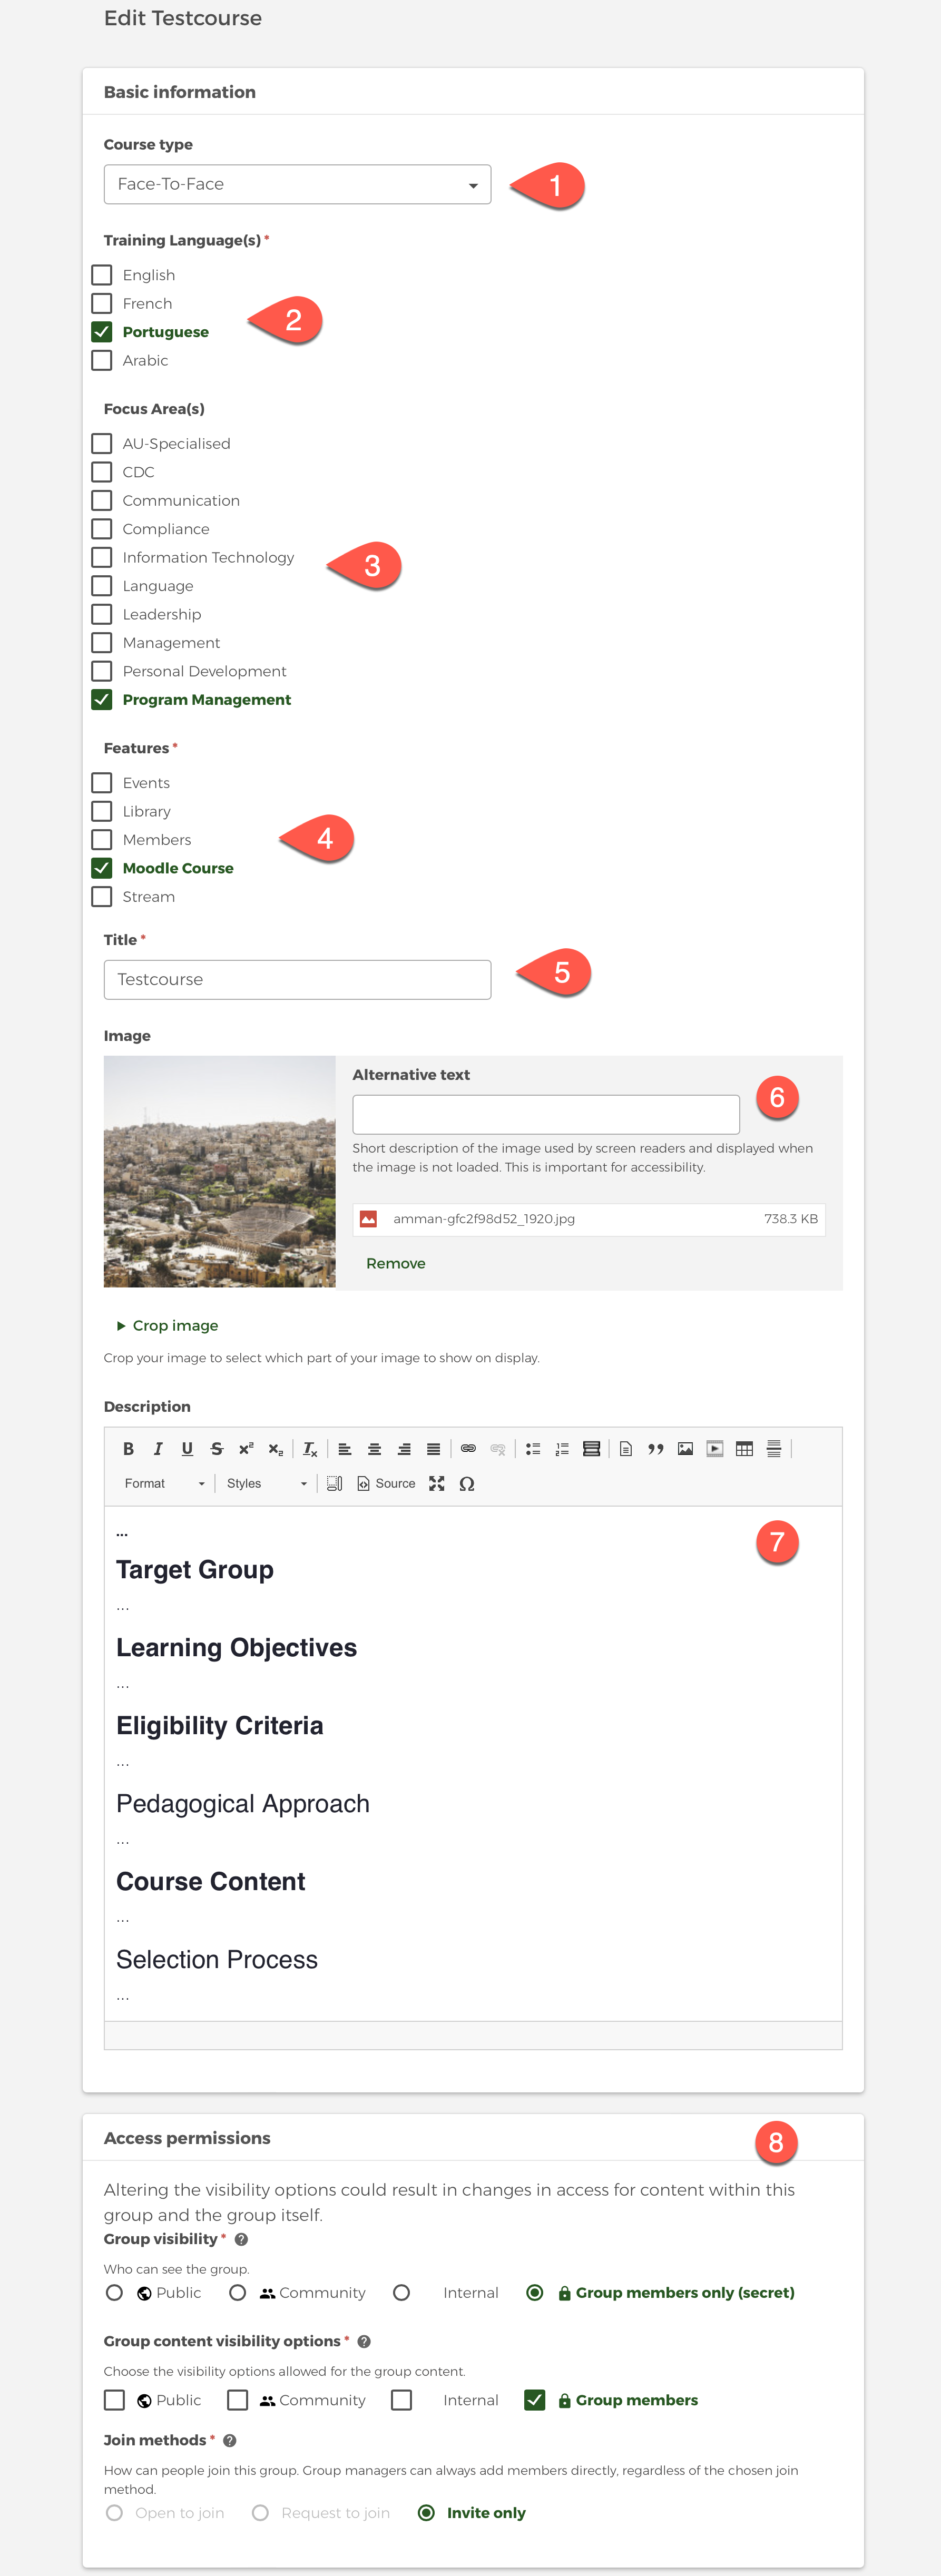Remove the uploaded course image

(396, 1264)
